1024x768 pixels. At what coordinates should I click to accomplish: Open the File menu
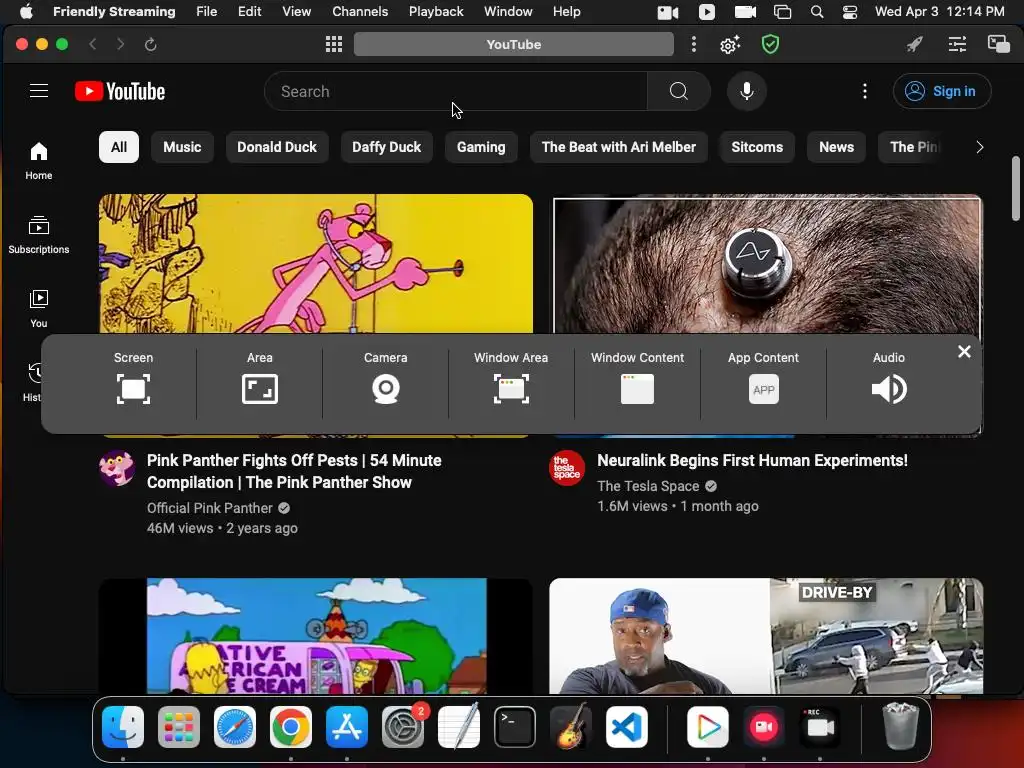point(206,11)
